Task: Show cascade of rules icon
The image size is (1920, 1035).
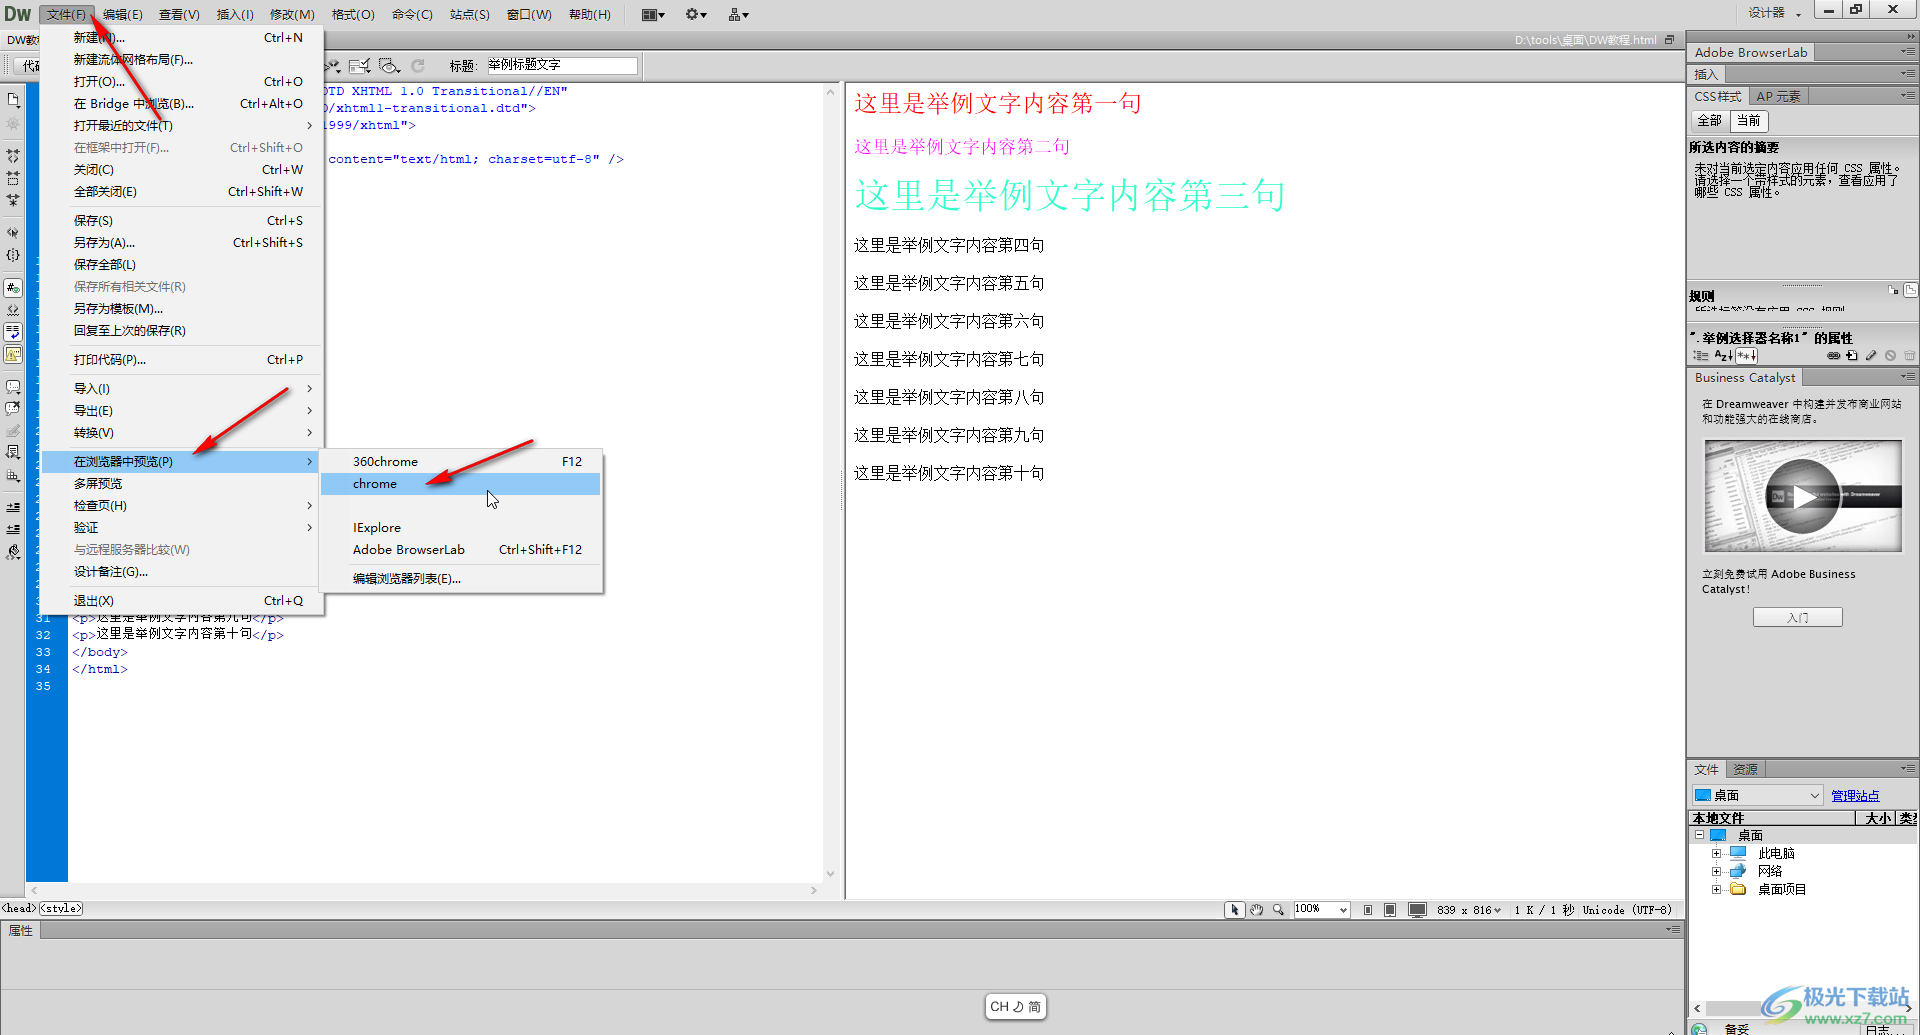Action: (x=1911, y=290)
